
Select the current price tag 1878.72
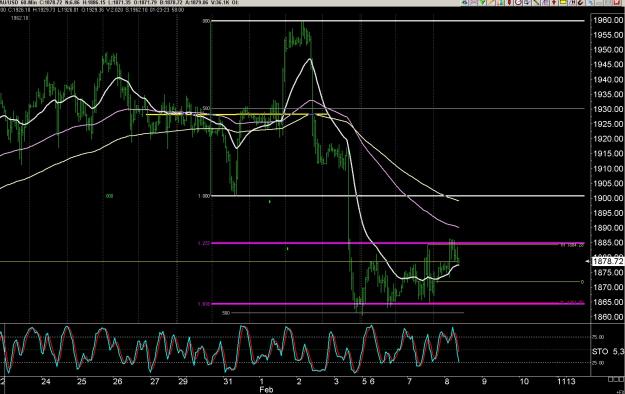[x=607, y=261]
